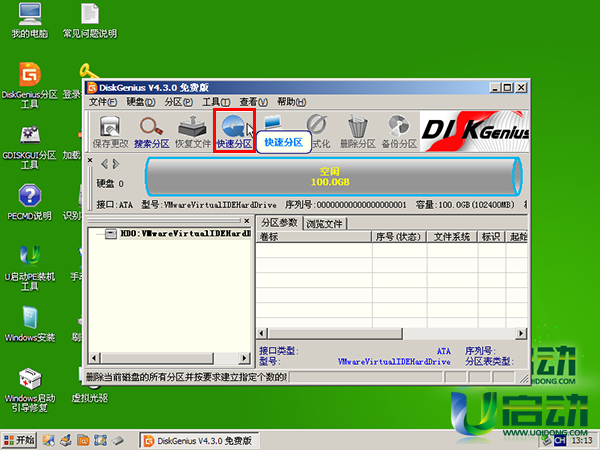Open the 开始 start menu
Viewport: 600px width, 450px height.
pos(19,440)
